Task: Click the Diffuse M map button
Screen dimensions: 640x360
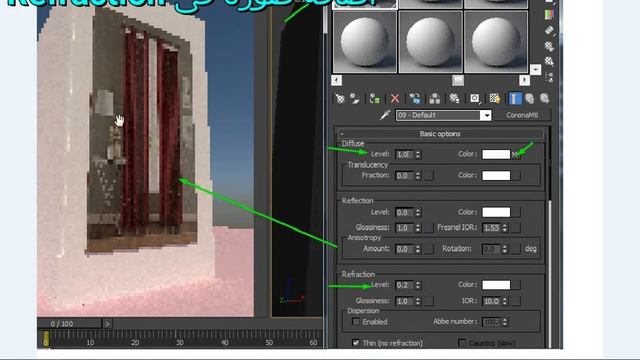Action: [516, 154]
